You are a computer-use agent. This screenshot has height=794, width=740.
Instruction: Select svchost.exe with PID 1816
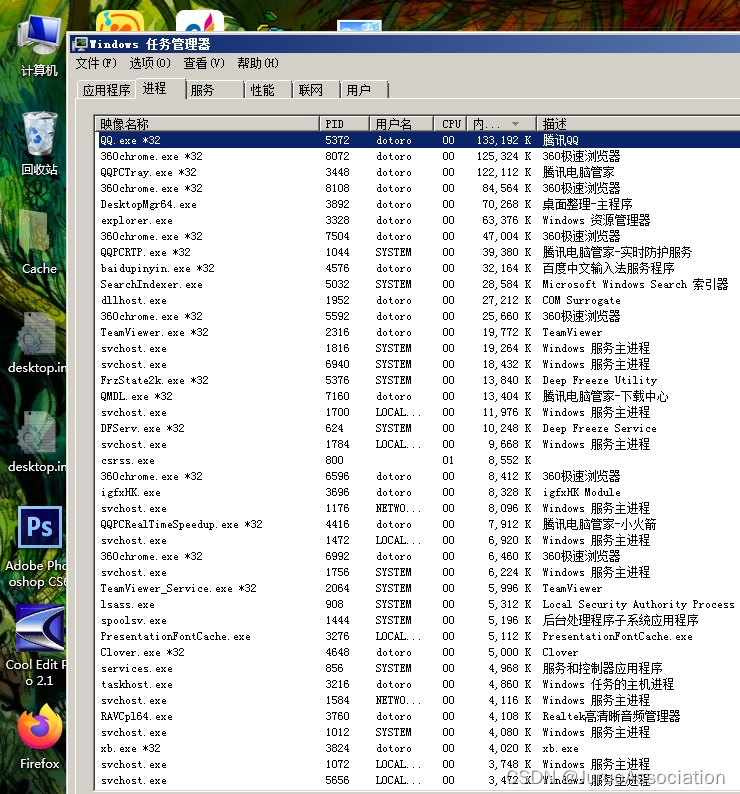[418, 348]
